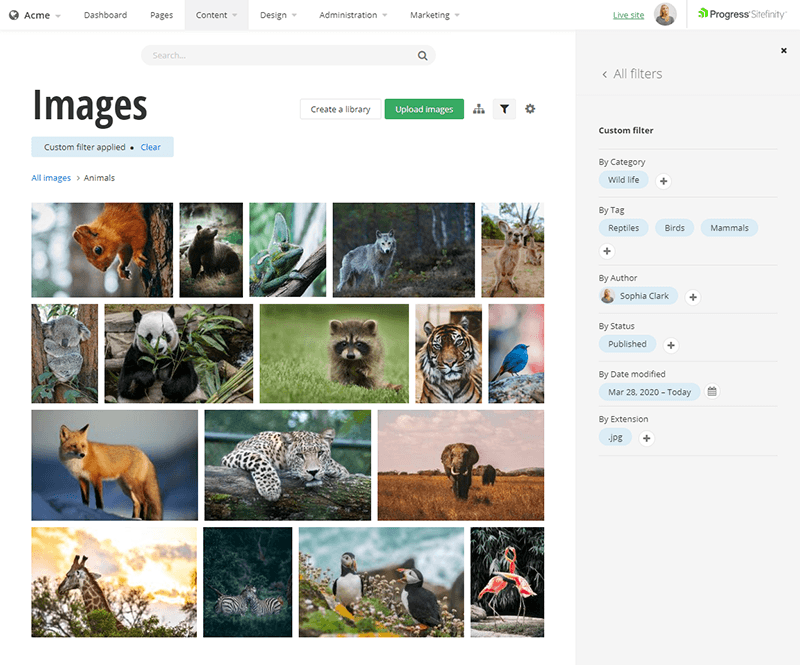Image resolution: width=800 pixels, height=665 pixels.
Task: Expand the Content menu dropdown
Action: 217,15
